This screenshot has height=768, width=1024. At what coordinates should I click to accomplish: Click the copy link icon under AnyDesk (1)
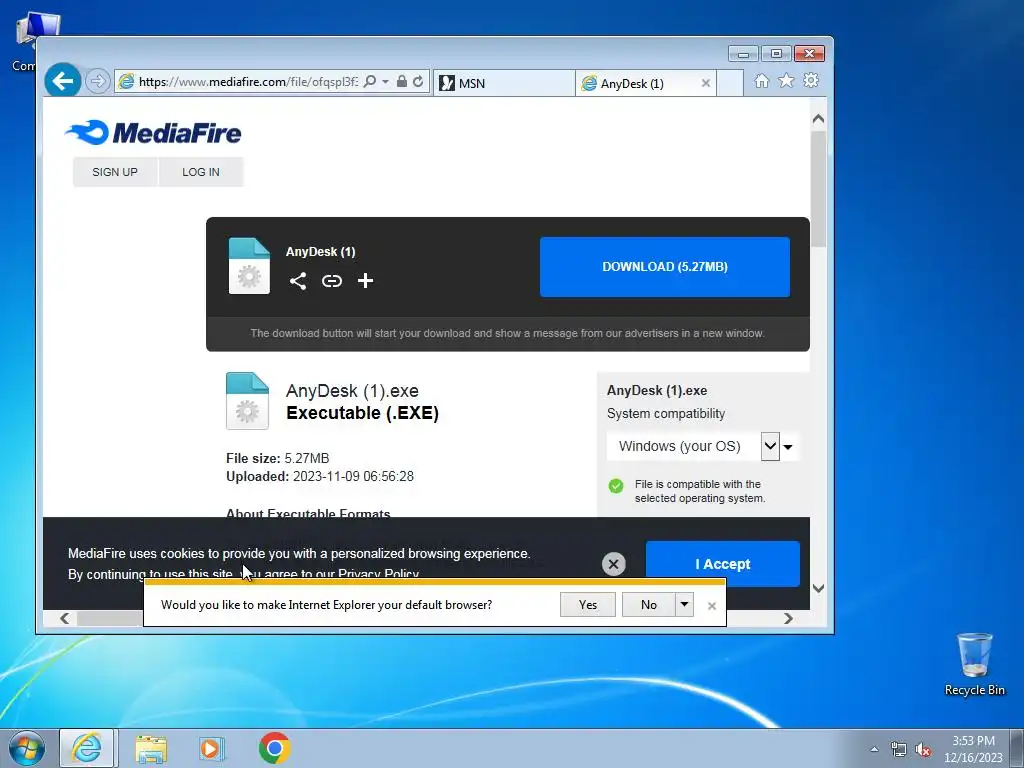tap(332, 281)
